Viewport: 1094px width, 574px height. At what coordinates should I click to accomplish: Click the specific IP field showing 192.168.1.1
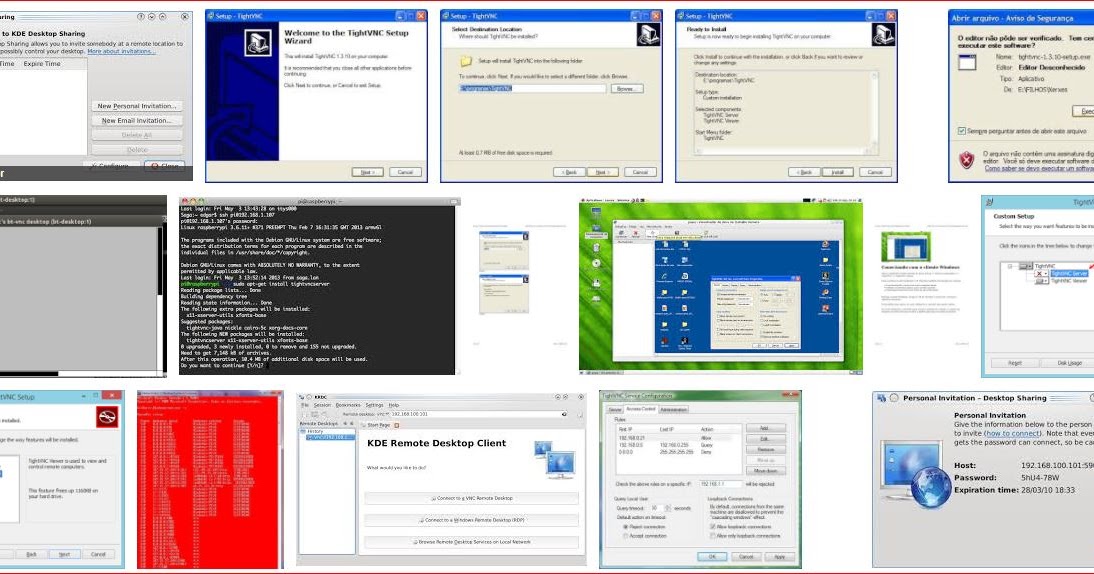(x=721, y=483)
